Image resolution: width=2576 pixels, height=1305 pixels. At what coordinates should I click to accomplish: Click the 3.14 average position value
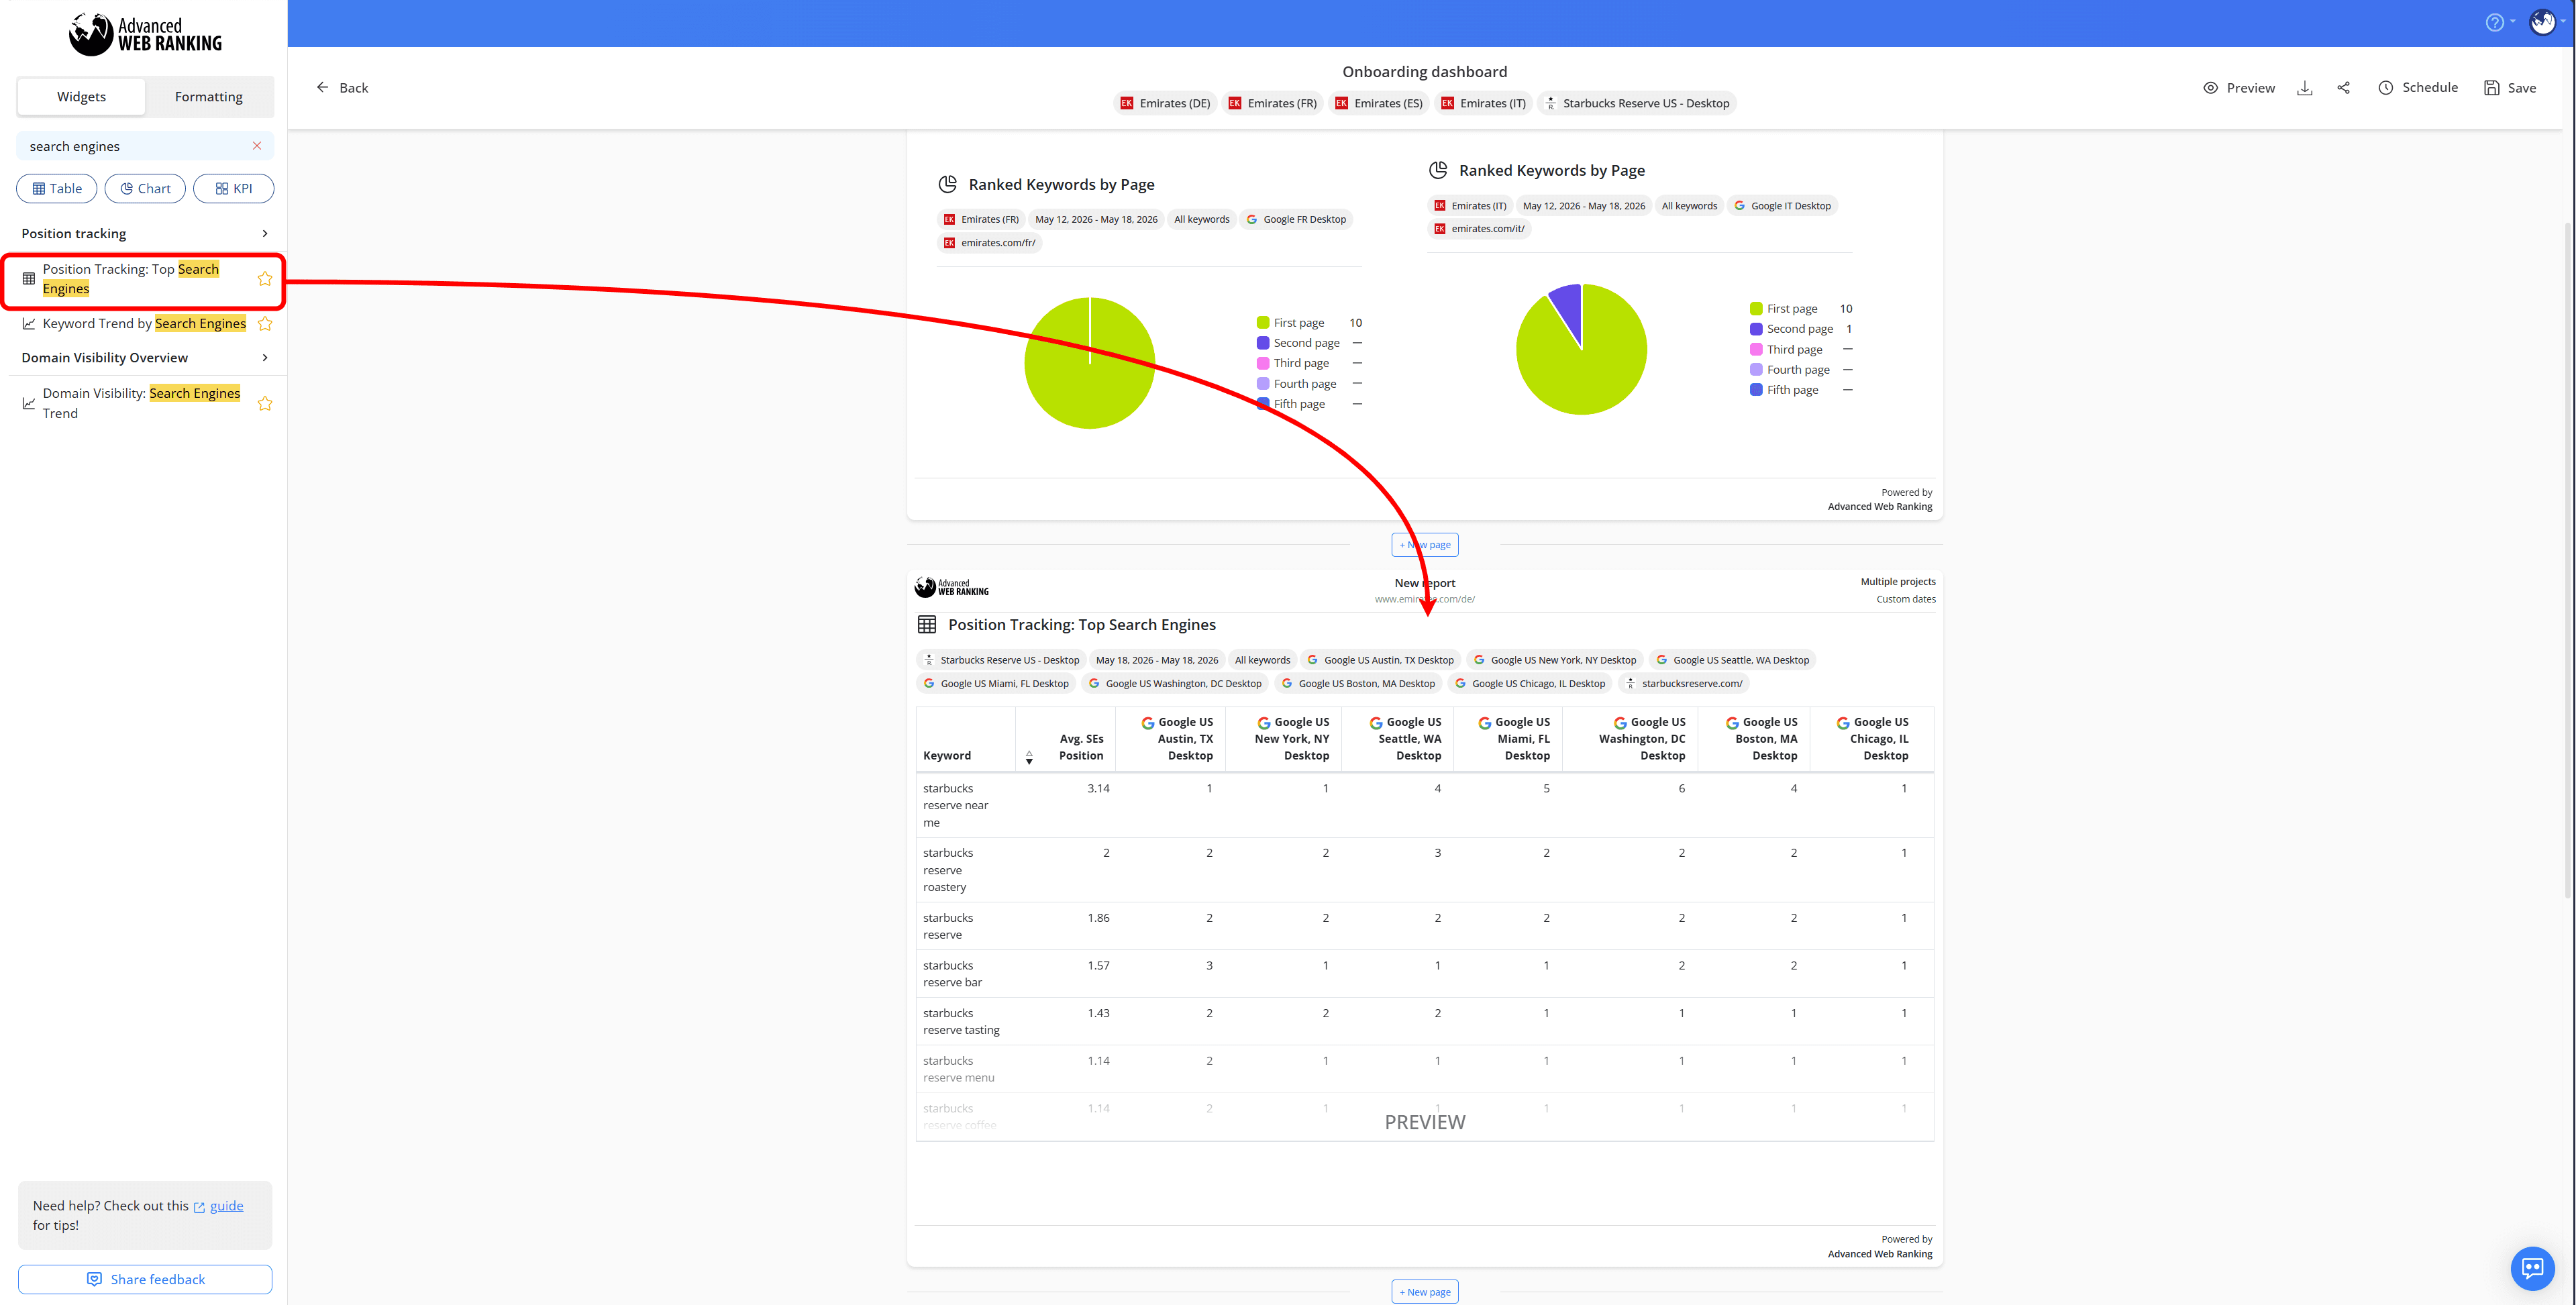(x=1098, y=789)
